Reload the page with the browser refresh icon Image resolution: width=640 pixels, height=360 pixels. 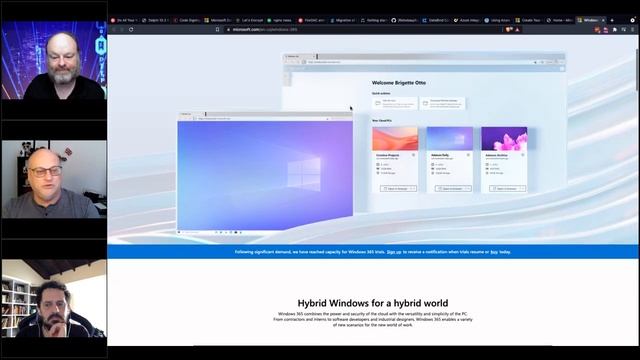pyautogui.click(x=131, y=29)
